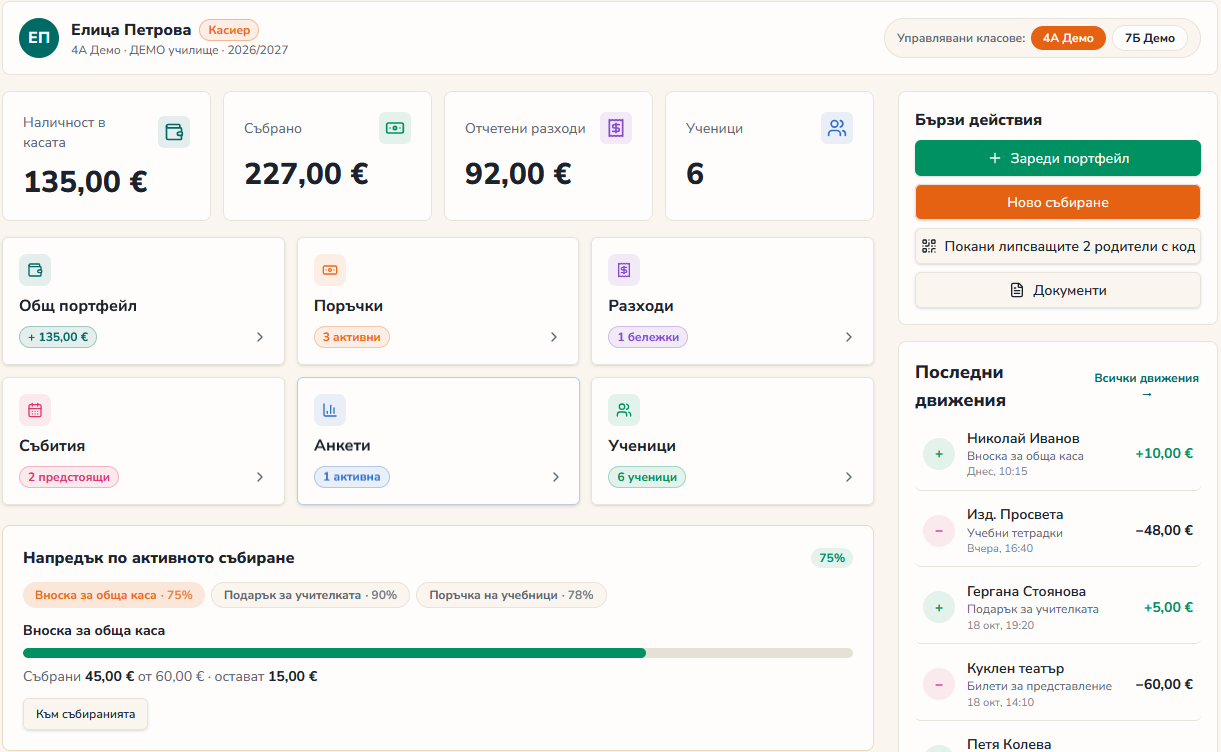Select the Вноска за обща каса tab
Viewport: 1221px width, 752px height.
114,595
